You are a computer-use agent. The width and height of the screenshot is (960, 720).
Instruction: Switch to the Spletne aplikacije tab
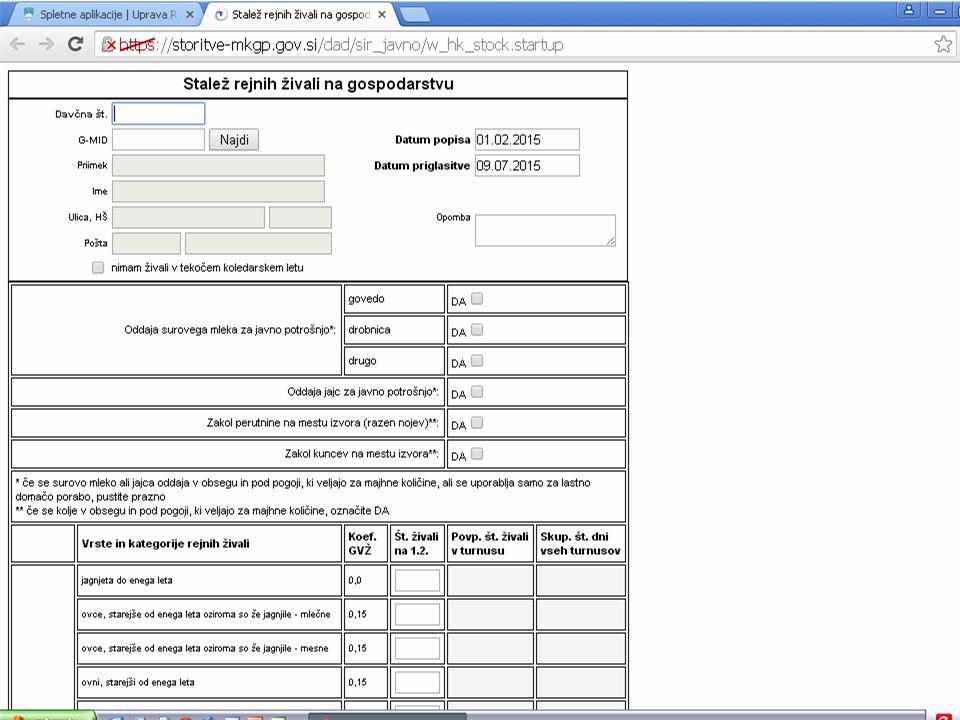click(107, 14)
